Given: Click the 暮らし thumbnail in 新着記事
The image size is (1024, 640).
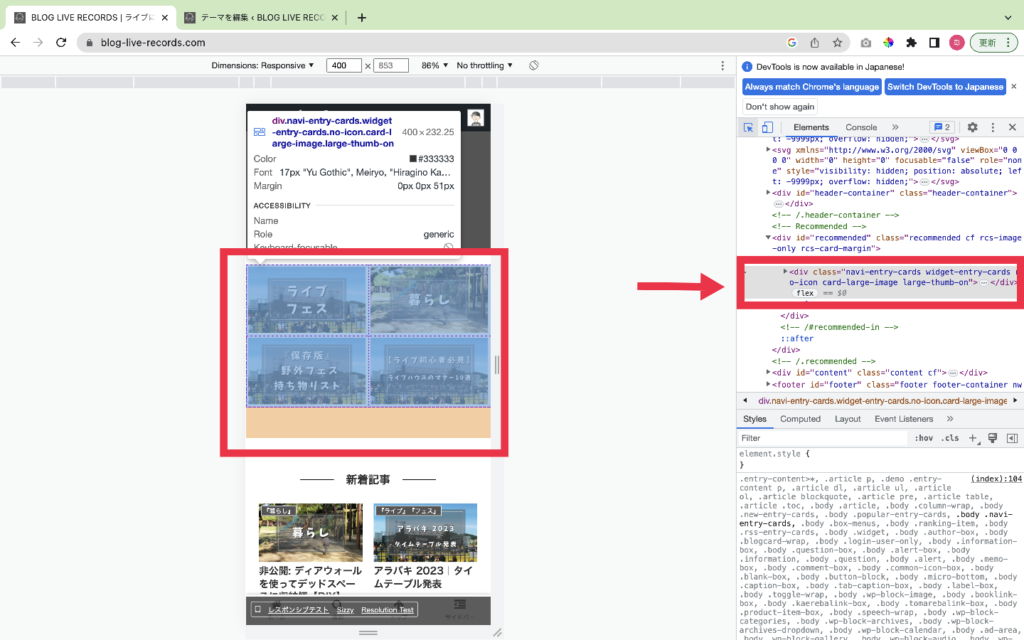Looking at the screenshot, I should [310, 532].
